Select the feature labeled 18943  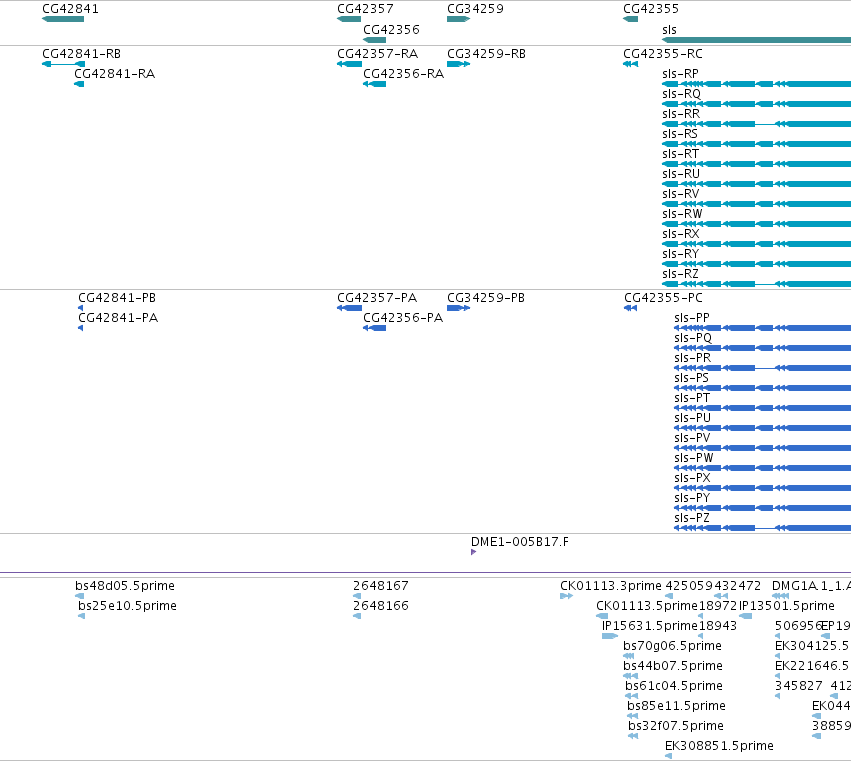pos(701,637)
